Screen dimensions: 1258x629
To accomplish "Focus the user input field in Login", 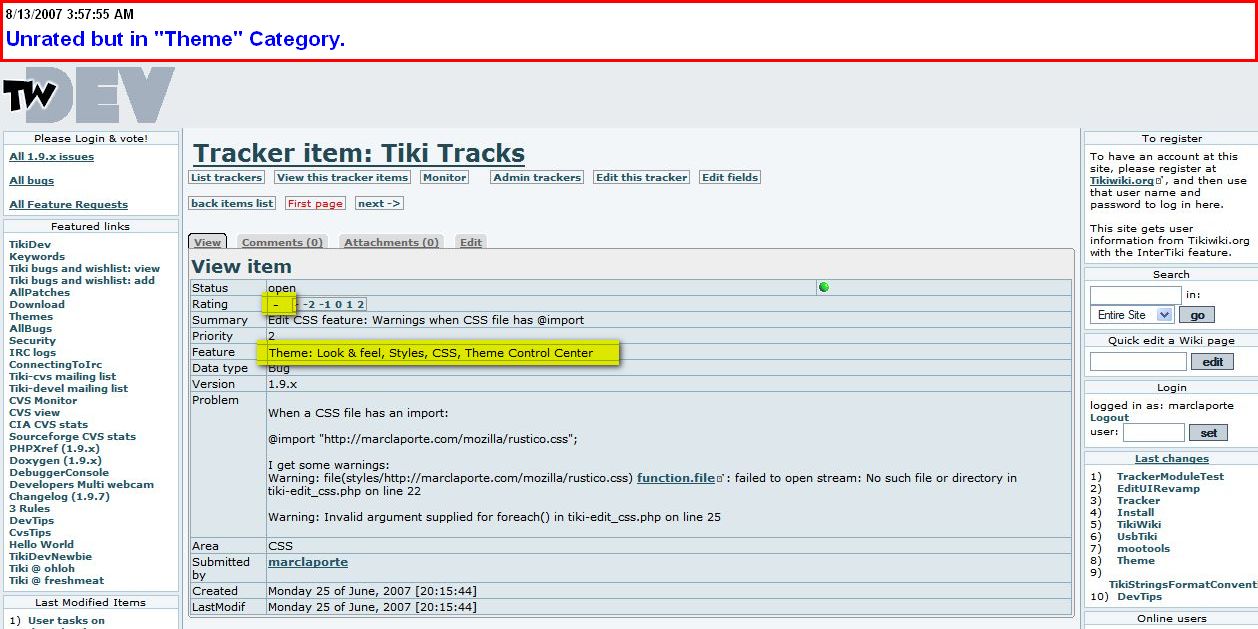I will [x=1154, y=433].
